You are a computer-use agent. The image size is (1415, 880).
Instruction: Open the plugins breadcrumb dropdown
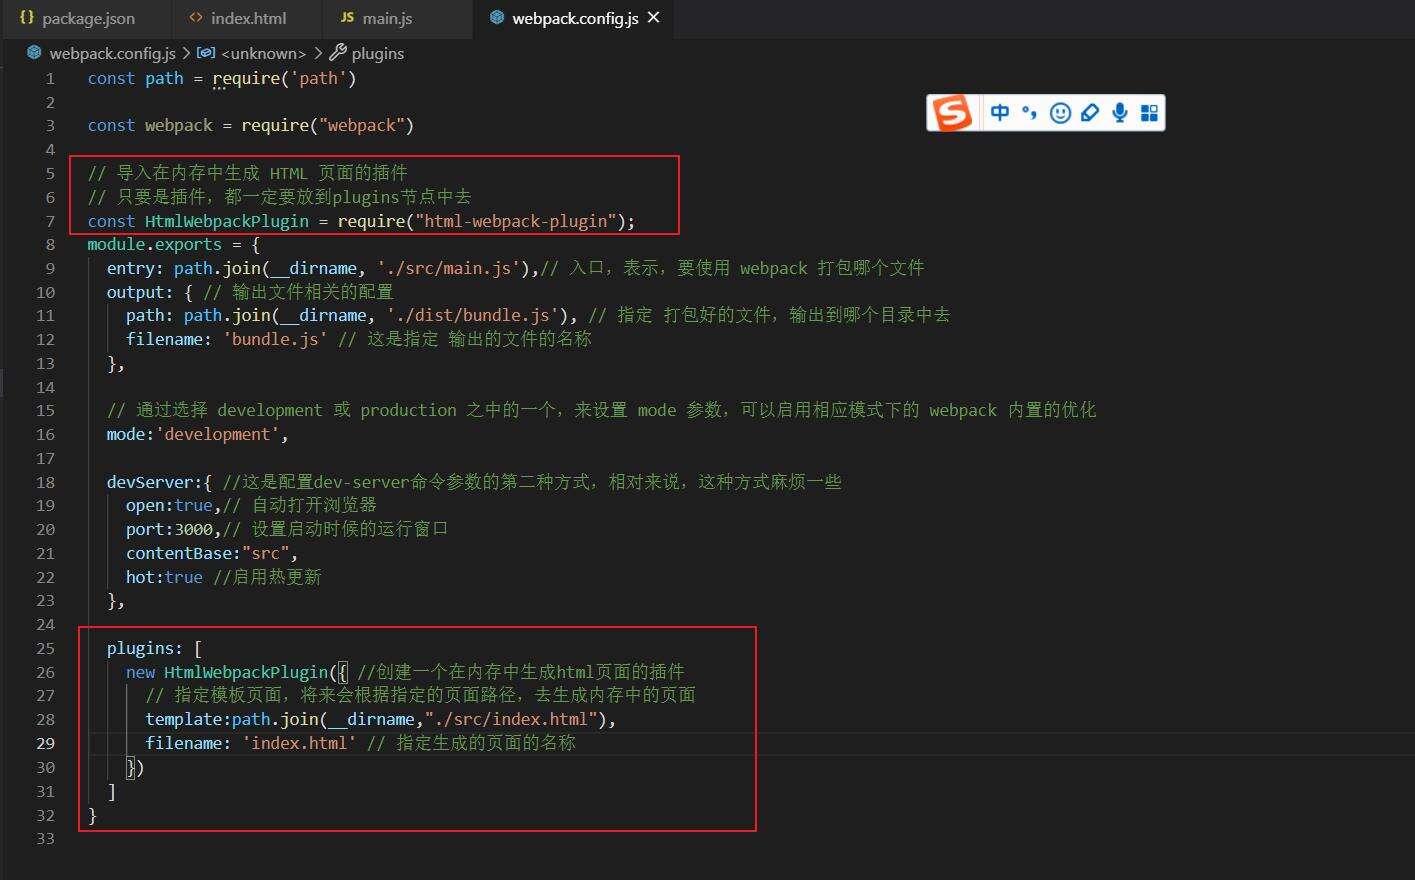pyautogui.click(x=378, y=53)
